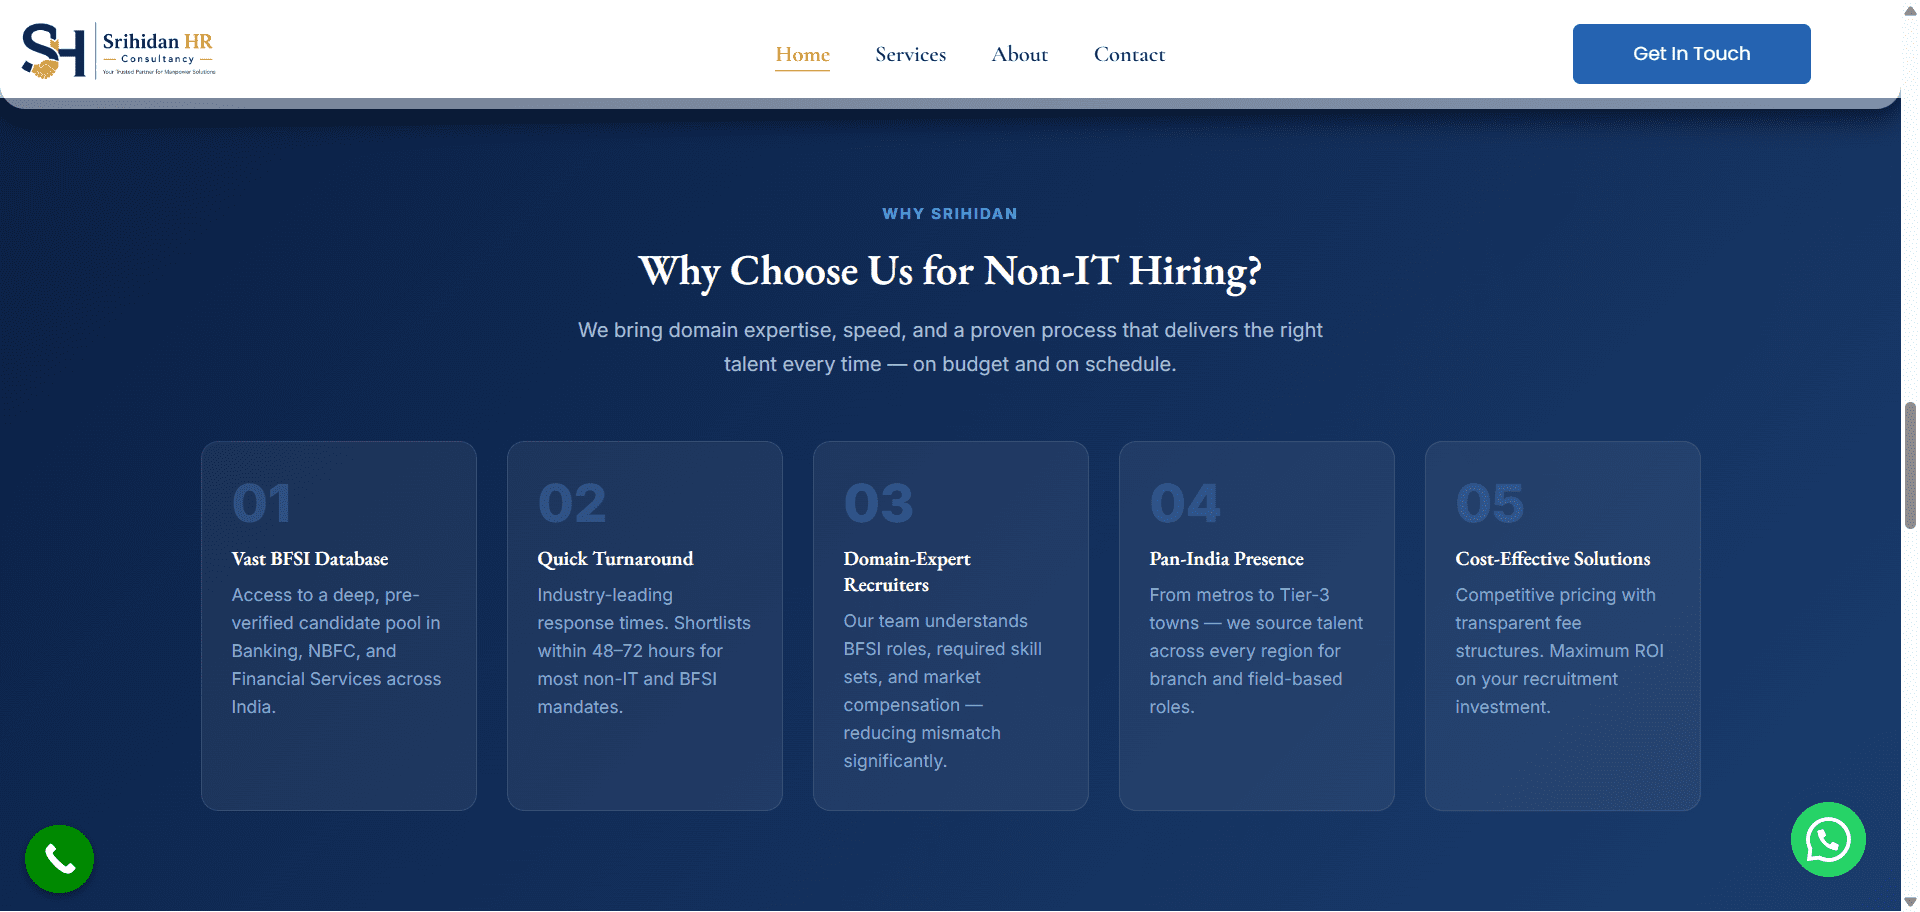Click the 'Domain-Expert Recruiters' card title

907,572
